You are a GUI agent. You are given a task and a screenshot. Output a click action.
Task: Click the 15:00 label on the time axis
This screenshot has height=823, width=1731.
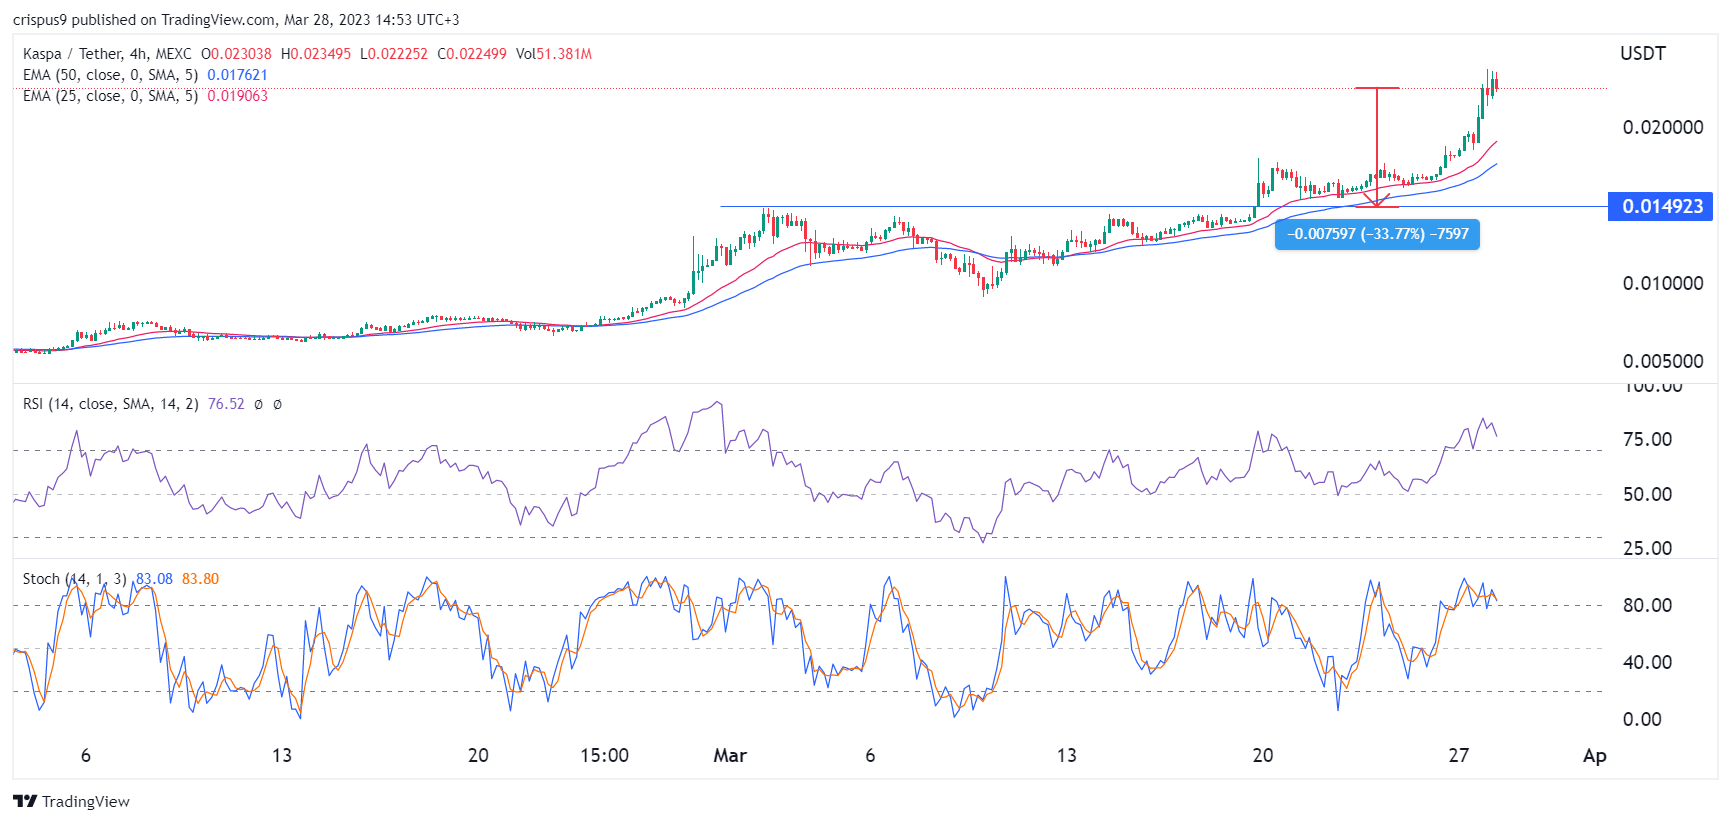tap(604, 755)
